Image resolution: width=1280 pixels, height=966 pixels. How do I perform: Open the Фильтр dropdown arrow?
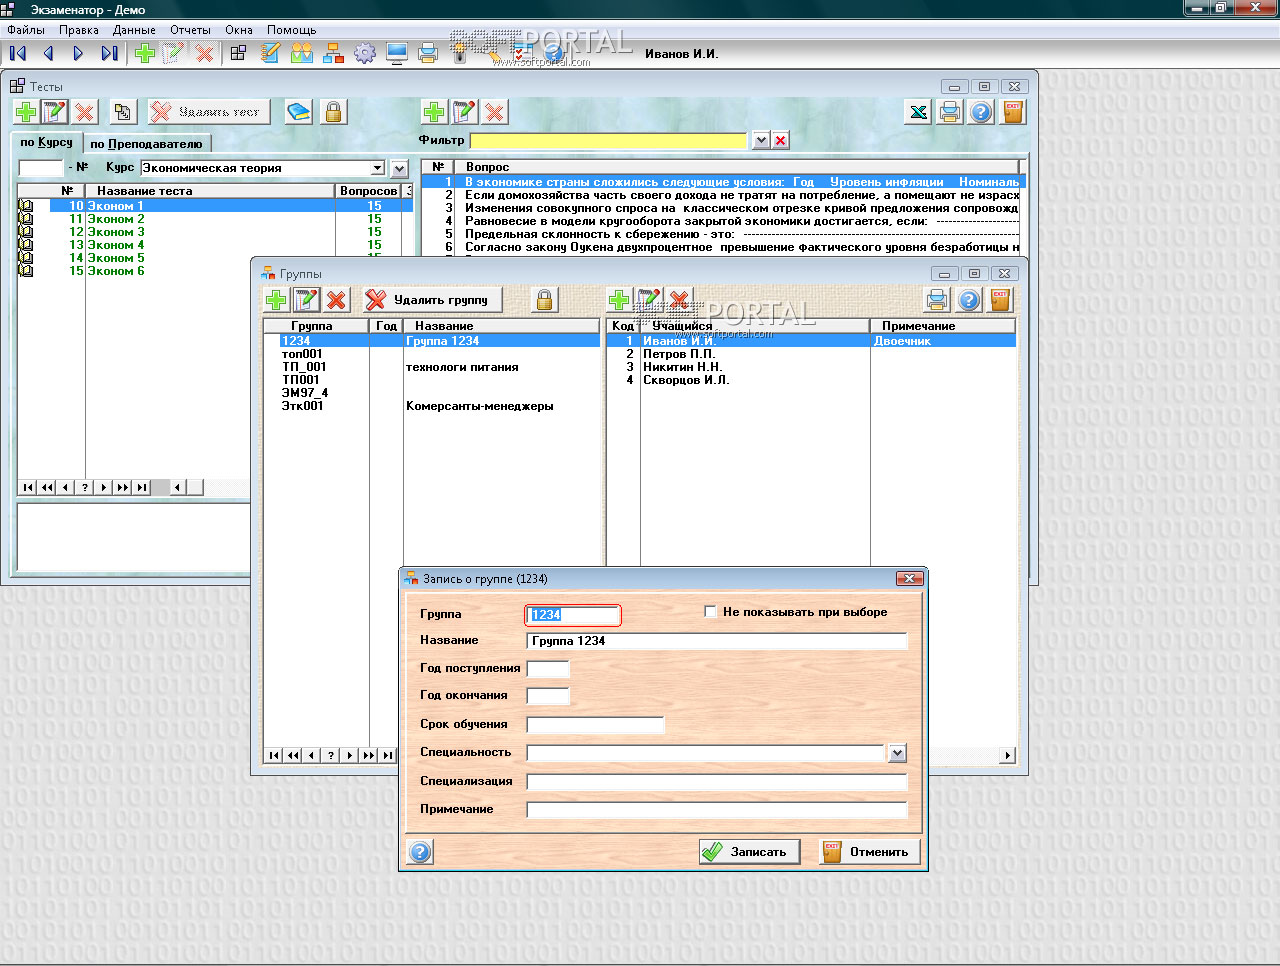coord(761,140)
